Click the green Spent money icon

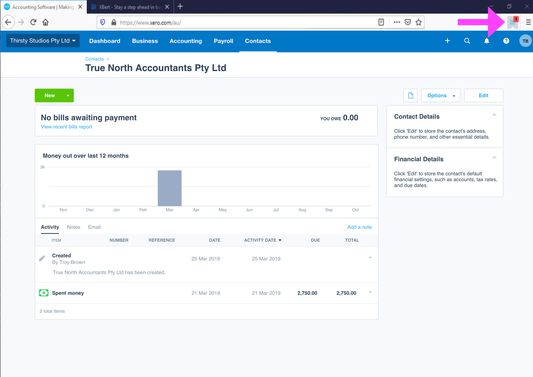(x=44, y=293)
